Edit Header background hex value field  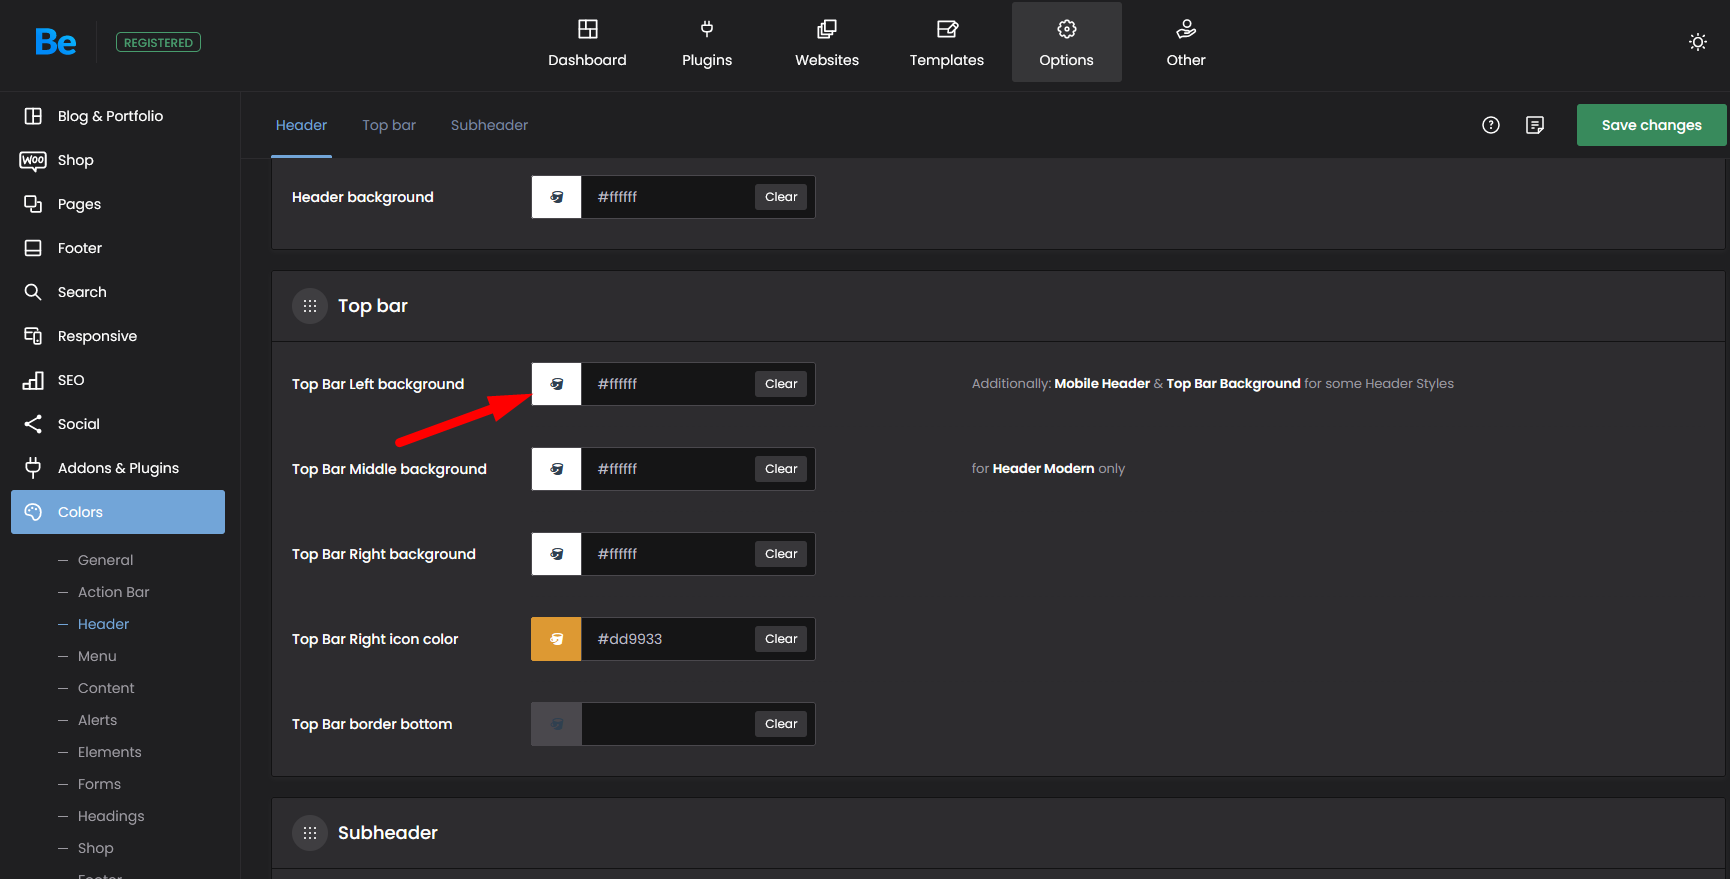pyautogui.click(x=667, y=197)
